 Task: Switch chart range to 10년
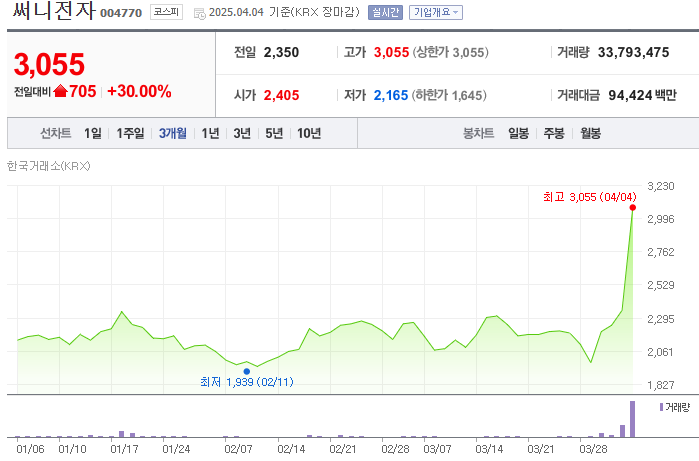(x=309, y=133)
